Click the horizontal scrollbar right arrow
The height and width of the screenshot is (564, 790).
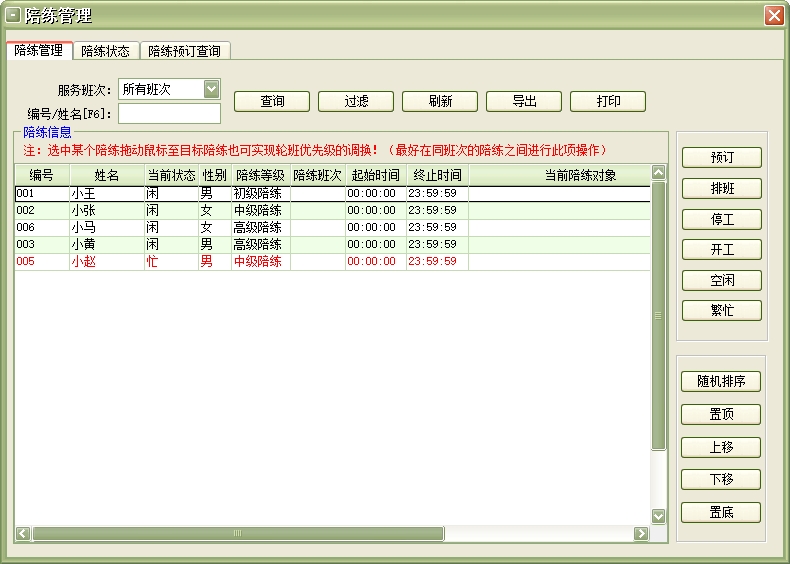coord(641,534)
